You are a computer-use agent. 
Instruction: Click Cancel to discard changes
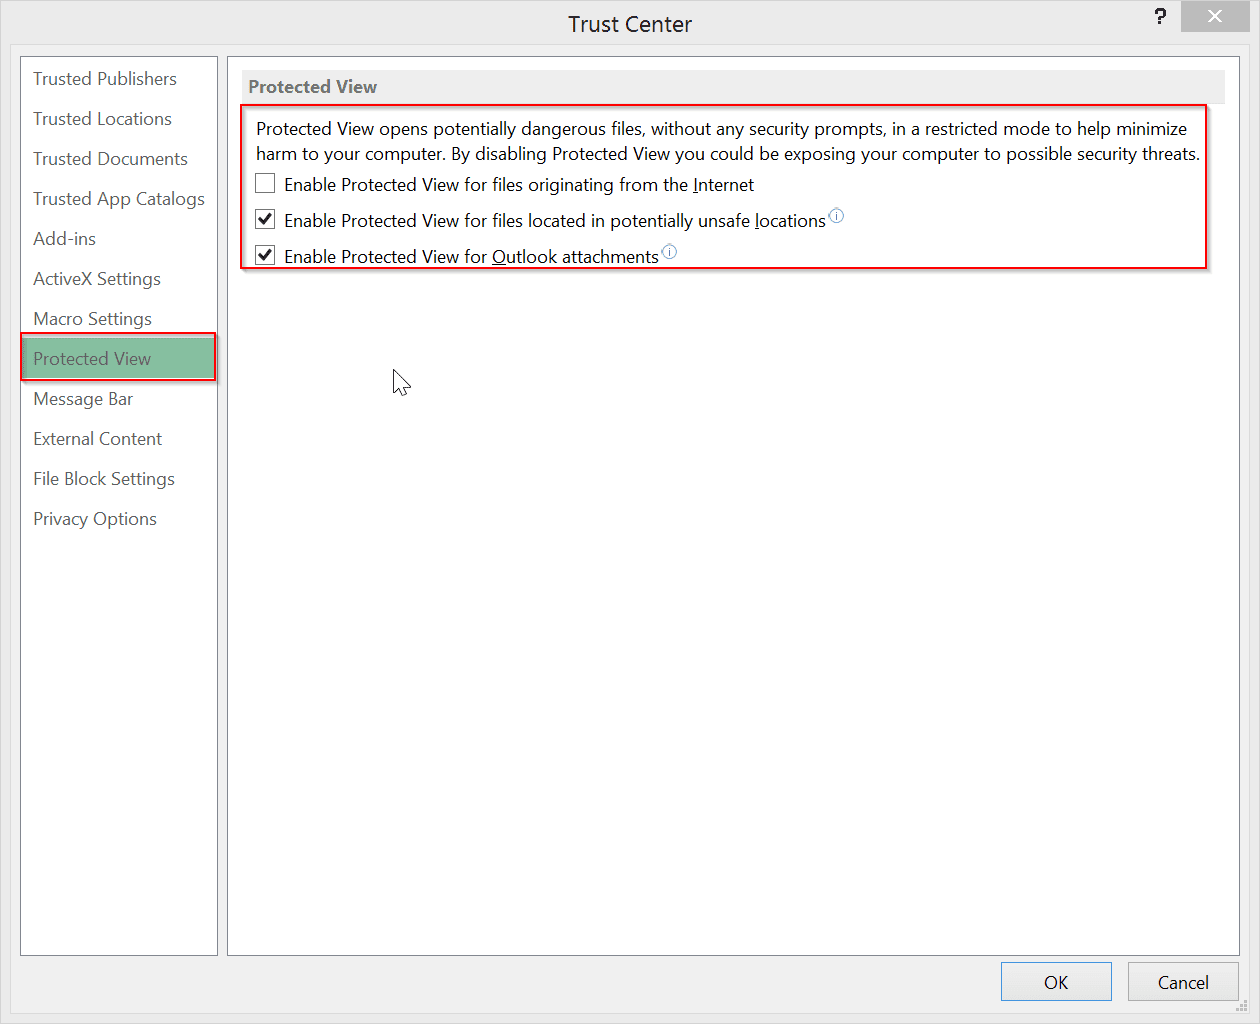coord(1183,982)
